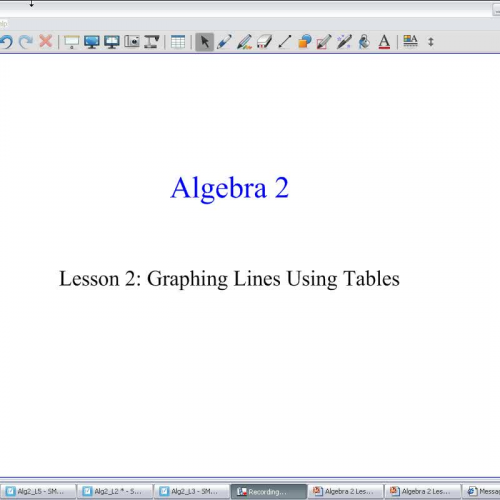Screen dimensions: 500x500
Task: Select the Text tool with red underline
Action: tap(384, 42)
